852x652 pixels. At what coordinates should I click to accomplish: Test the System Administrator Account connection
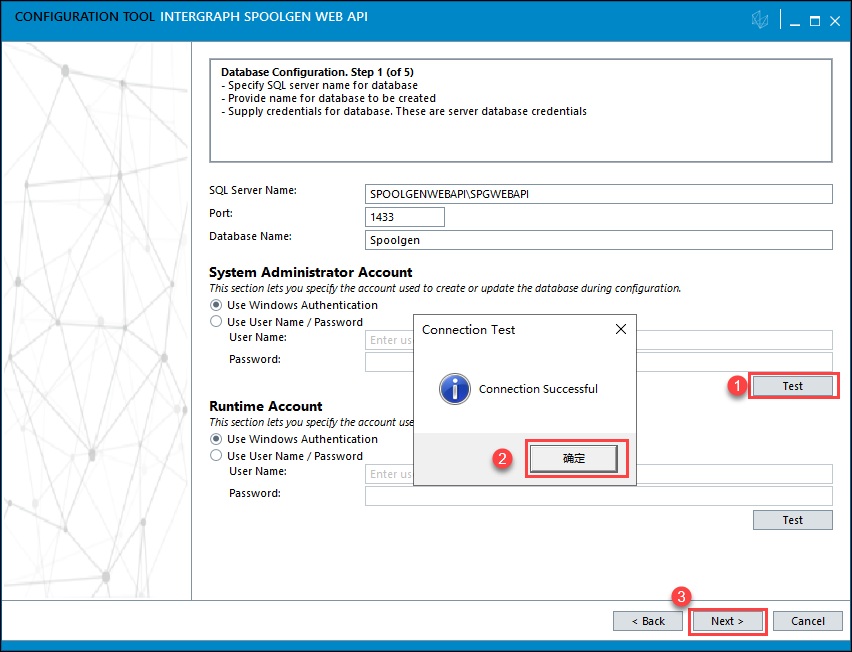pyautogui.click(x=792, y=386)
